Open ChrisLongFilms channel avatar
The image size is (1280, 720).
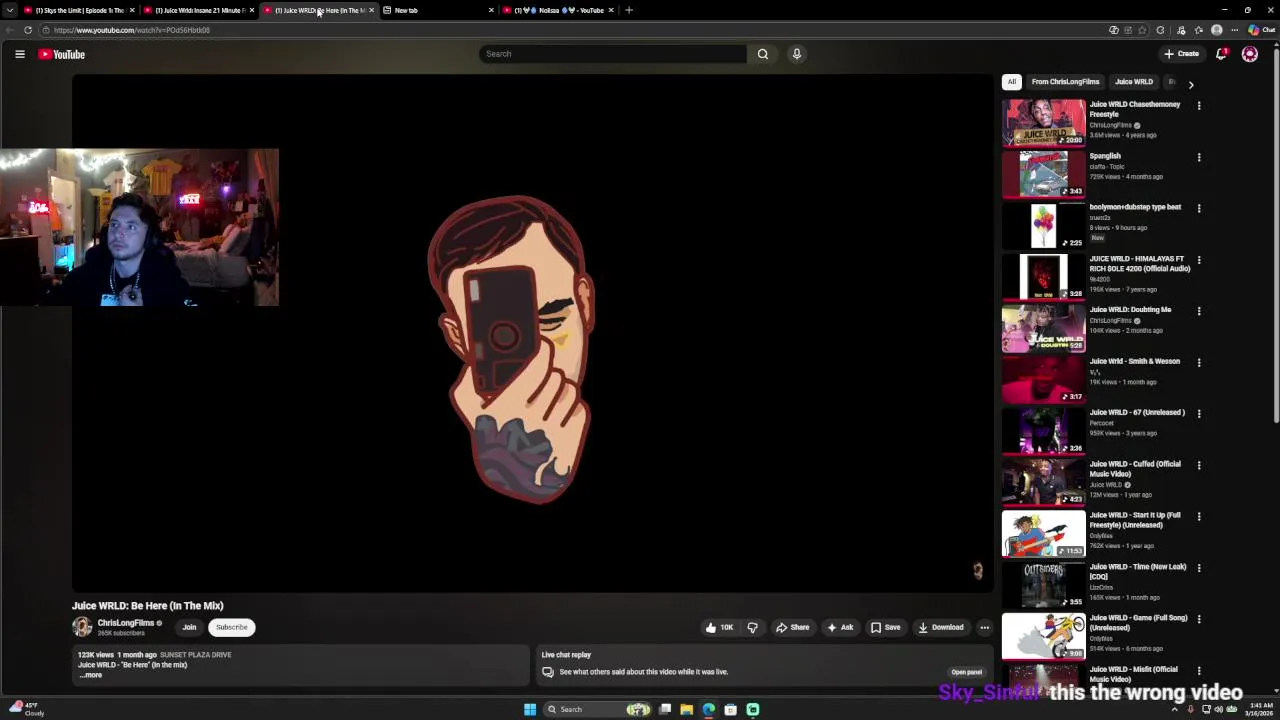82,627
